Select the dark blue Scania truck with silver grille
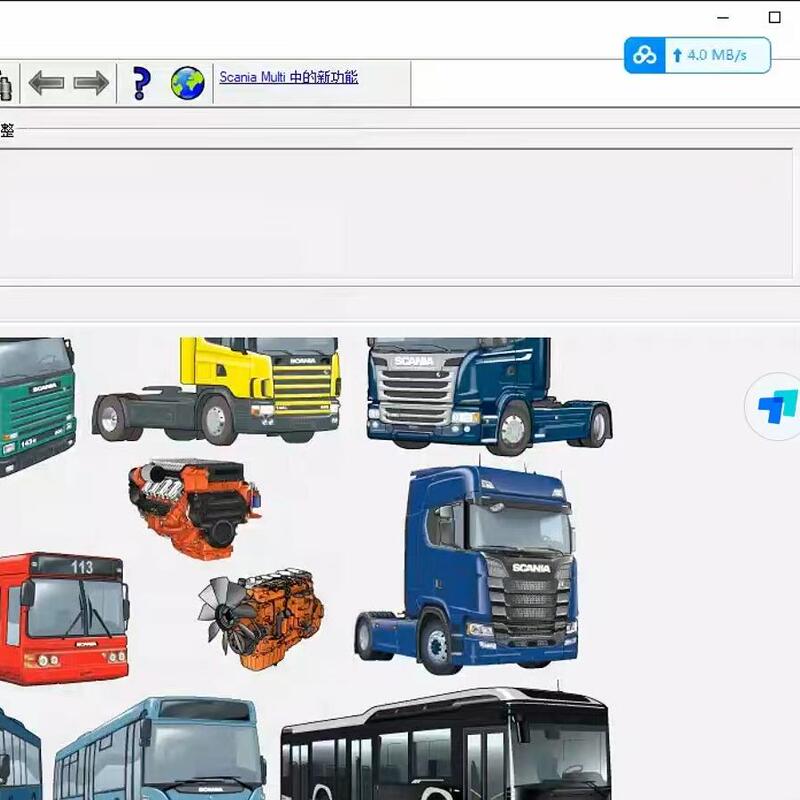Viewport: 800px width, 800px height. pos(490,395)
